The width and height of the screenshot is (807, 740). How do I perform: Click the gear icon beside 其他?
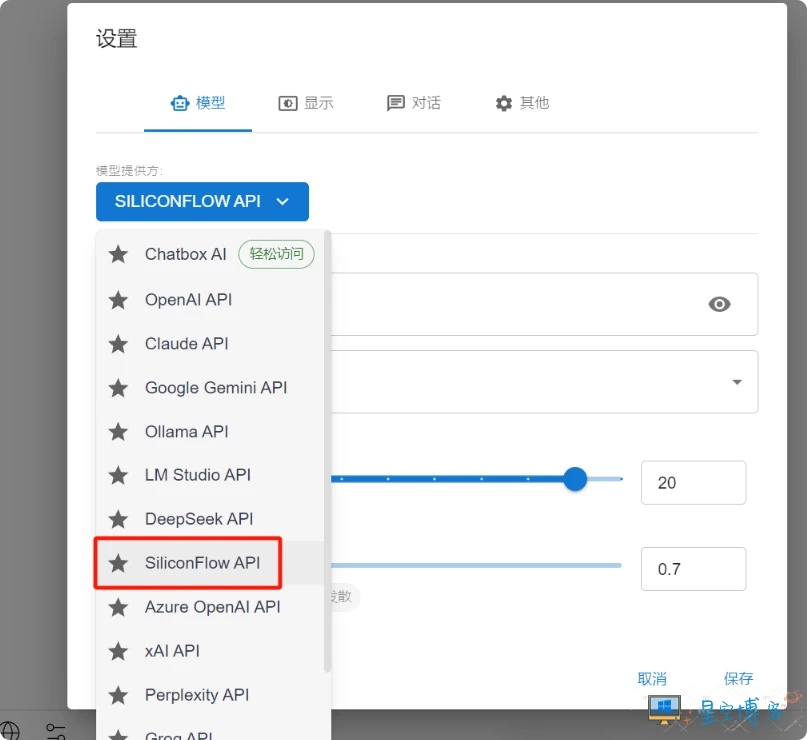[503, 103]
